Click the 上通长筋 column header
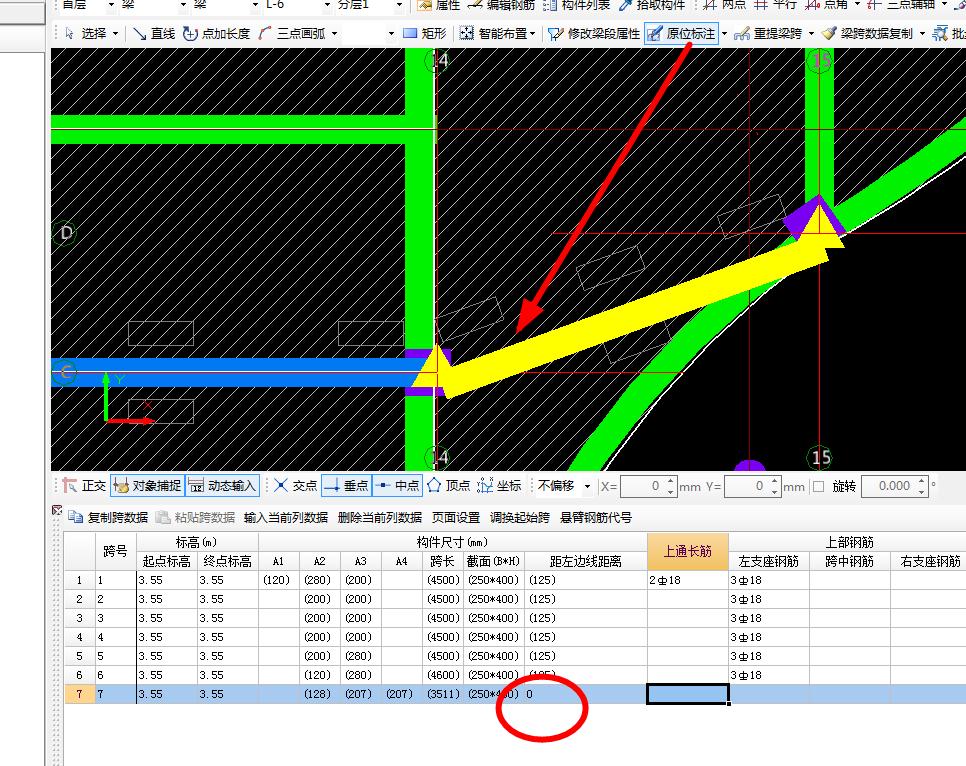This screenshot has height=766, width=966. click(688, 551)
